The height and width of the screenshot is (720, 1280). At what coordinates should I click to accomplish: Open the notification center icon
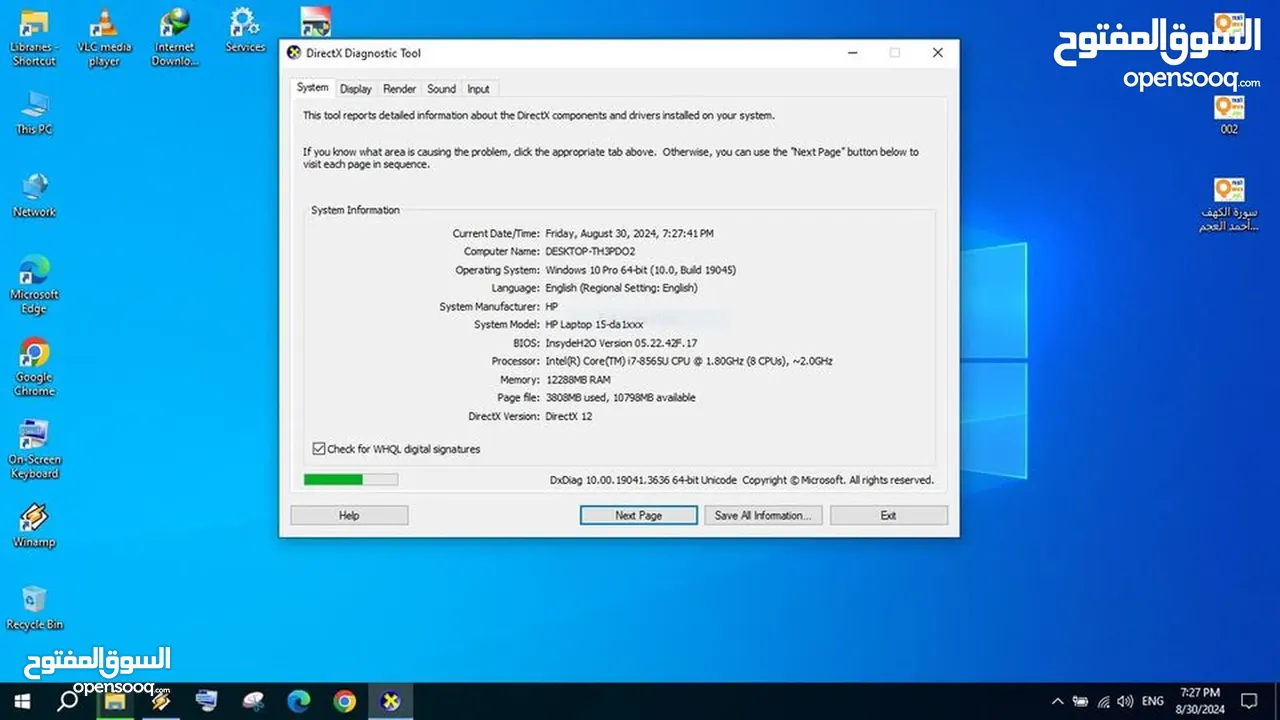1249,701
